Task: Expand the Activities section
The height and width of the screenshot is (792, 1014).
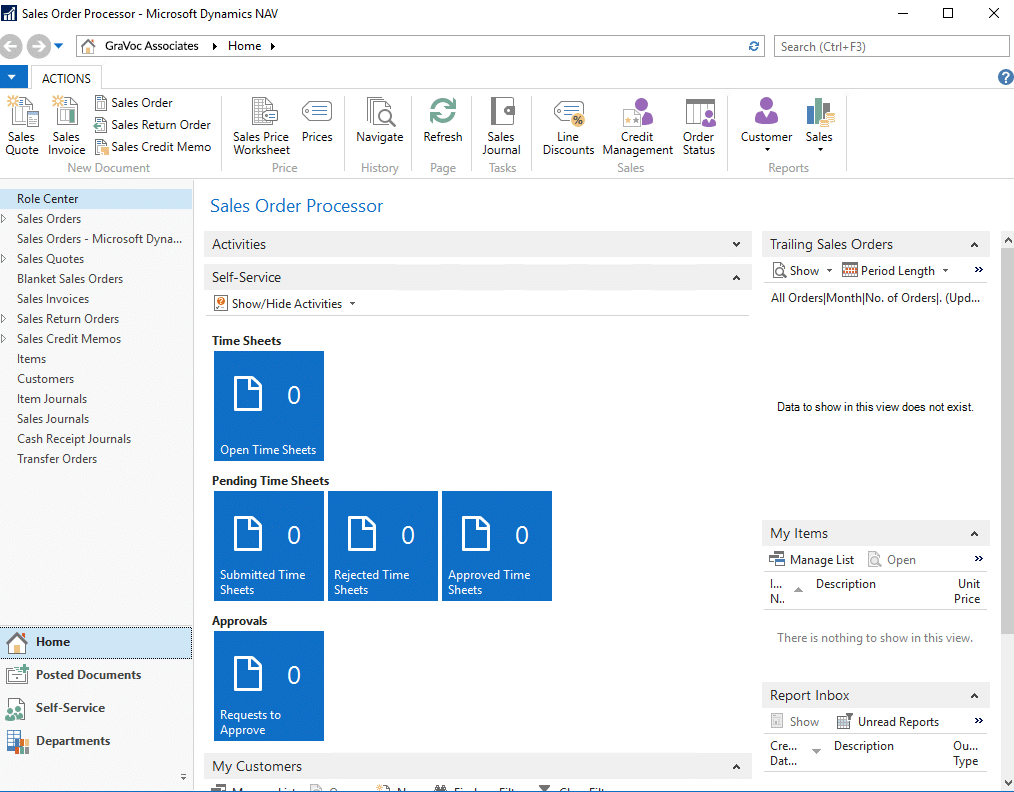Action: (736, 244)
